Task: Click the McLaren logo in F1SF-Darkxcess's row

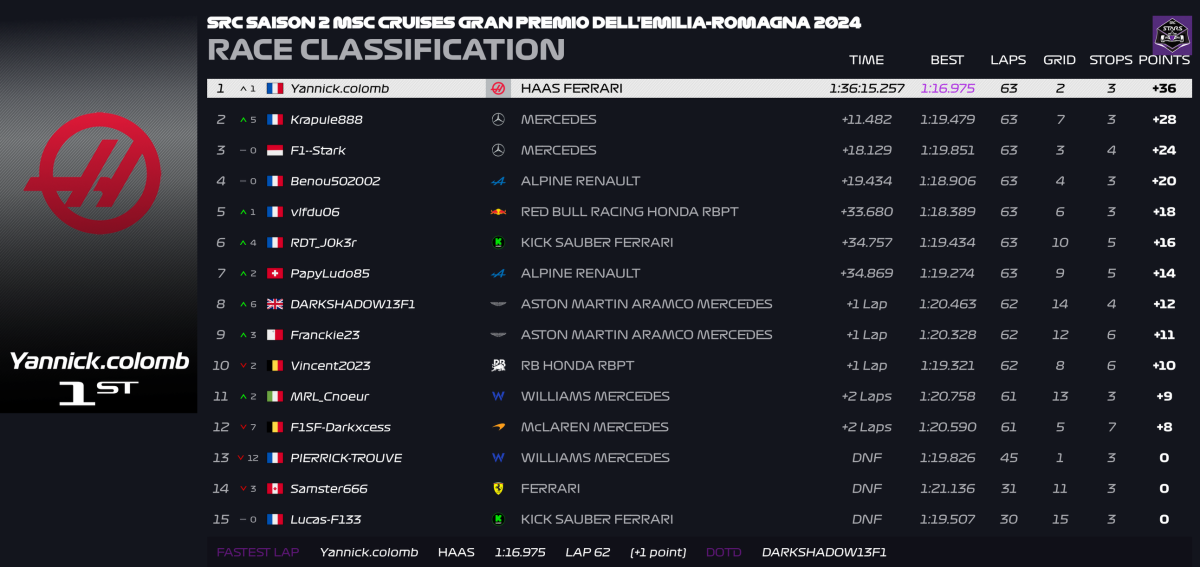Action: point(498,427)
